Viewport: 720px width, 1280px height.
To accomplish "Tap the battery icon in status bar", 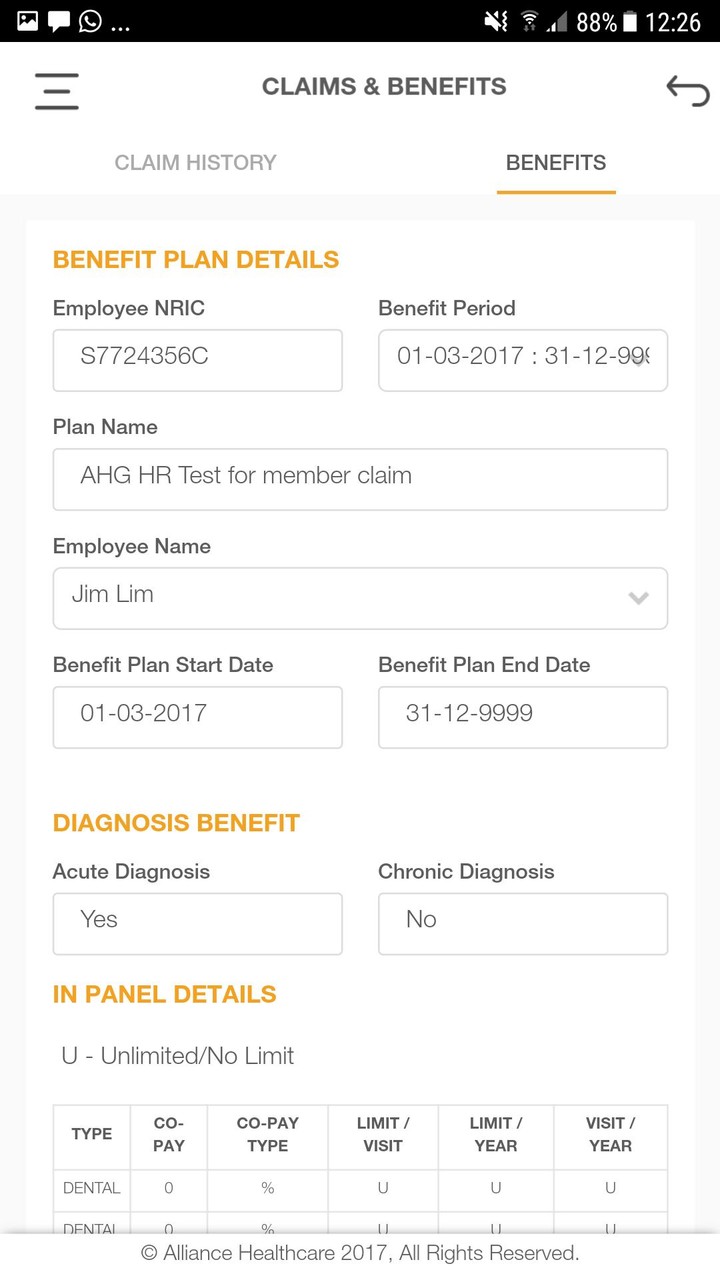I will [x=630, y=21].
